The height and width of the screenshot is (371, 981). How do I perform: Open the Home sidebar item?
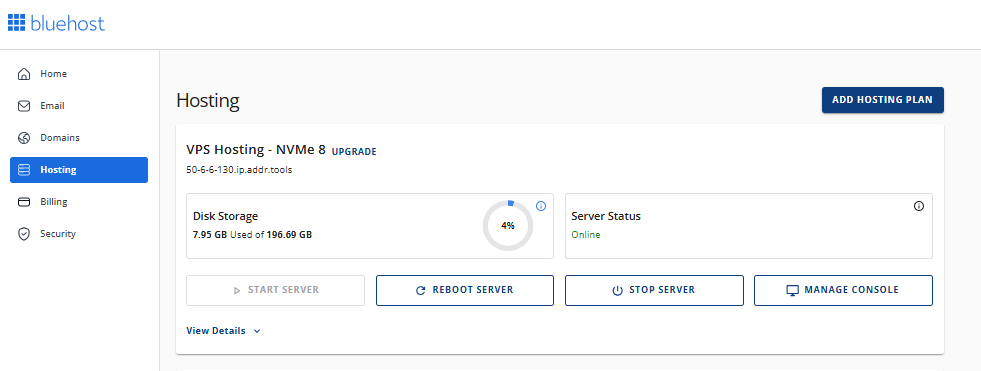click(x=79, y=74)
